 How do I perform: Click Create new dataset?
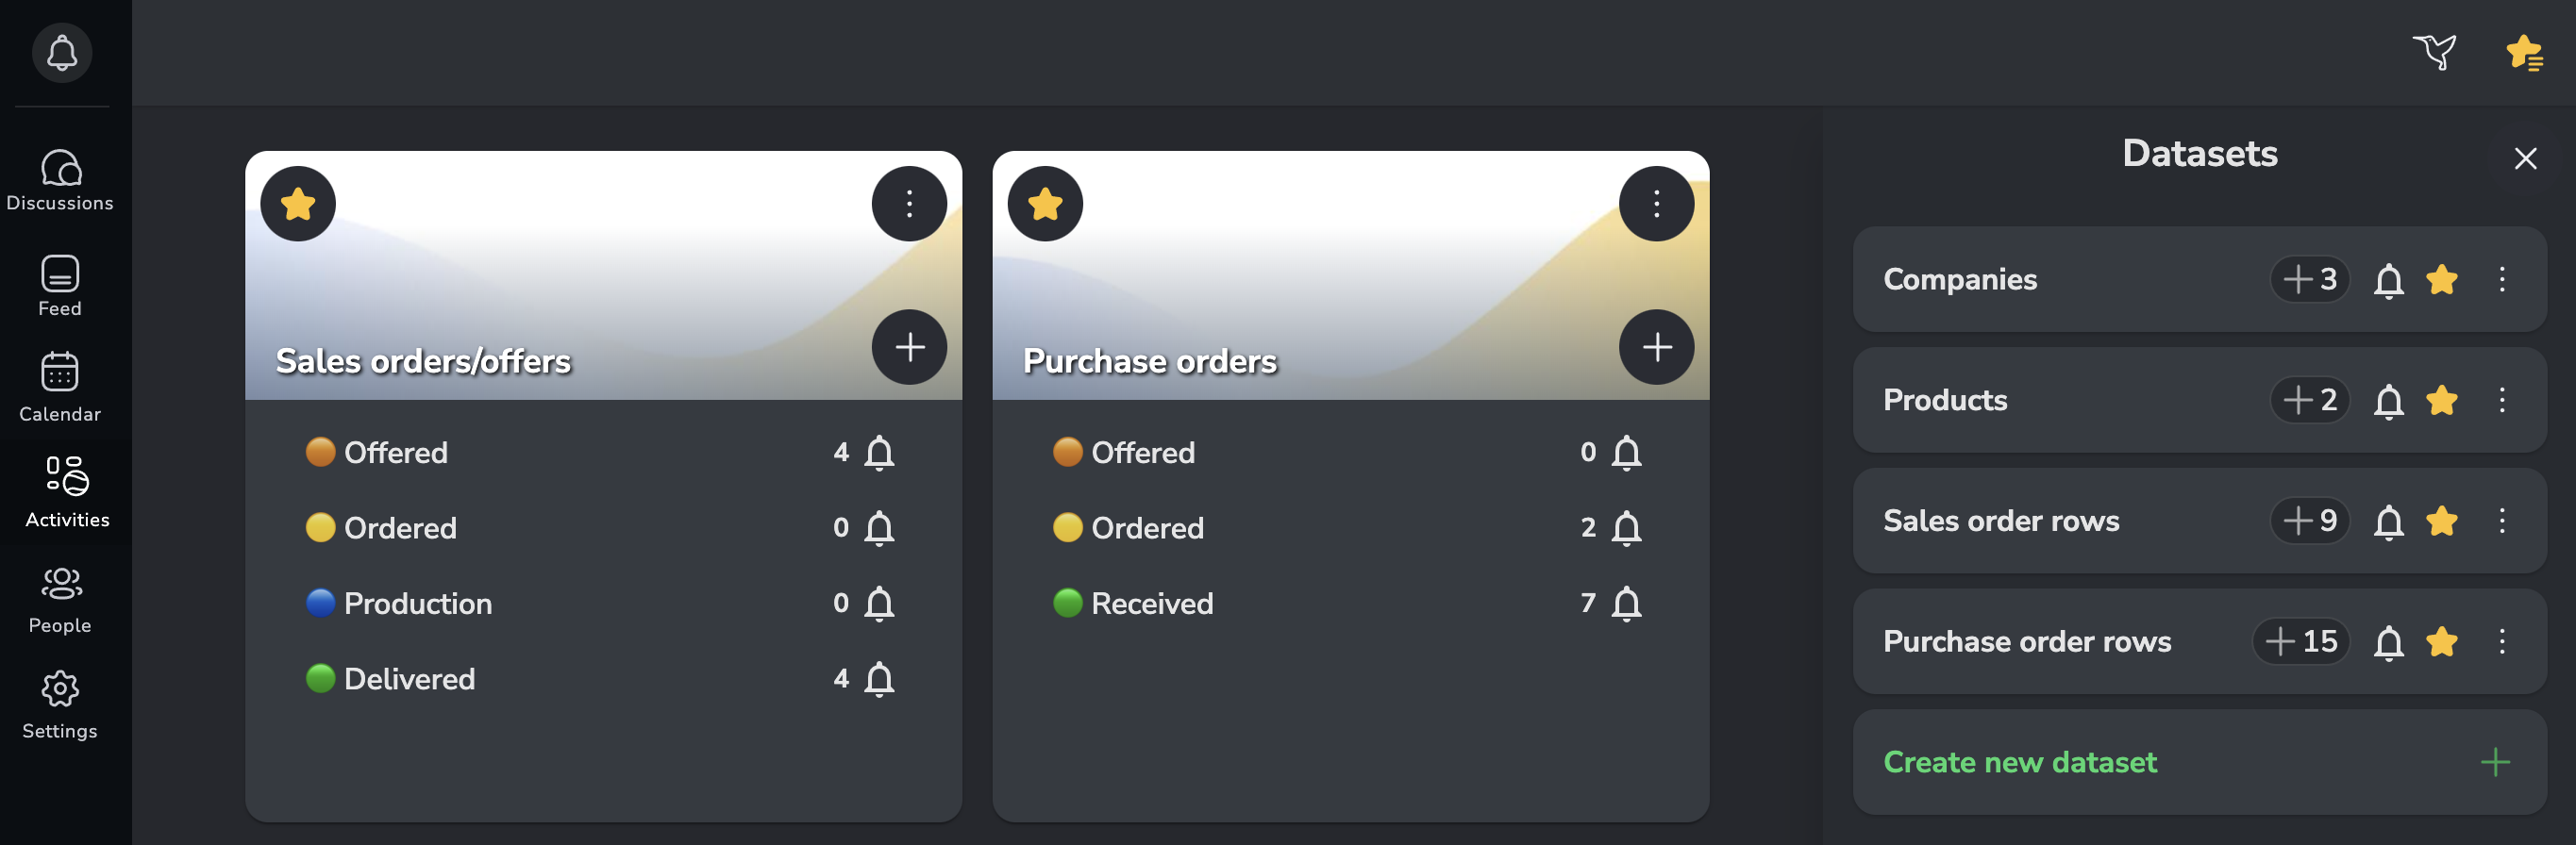(2020, 762)
